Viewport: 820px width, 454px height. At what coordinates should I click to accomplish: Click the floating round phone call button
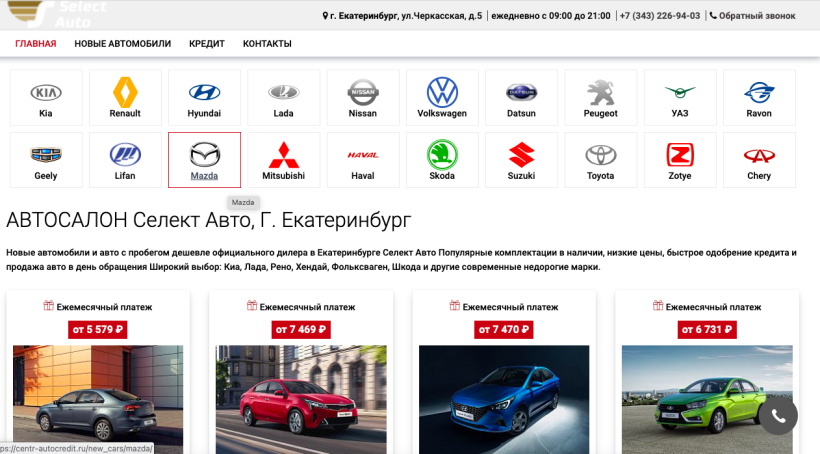click(x=778, y=416)
